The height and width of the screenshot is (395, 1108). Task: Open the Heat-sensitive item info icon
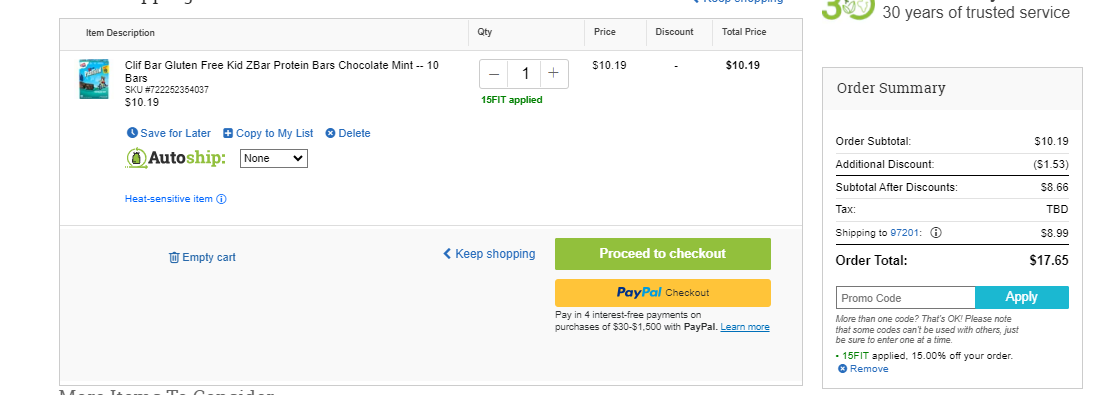(221, 199)
